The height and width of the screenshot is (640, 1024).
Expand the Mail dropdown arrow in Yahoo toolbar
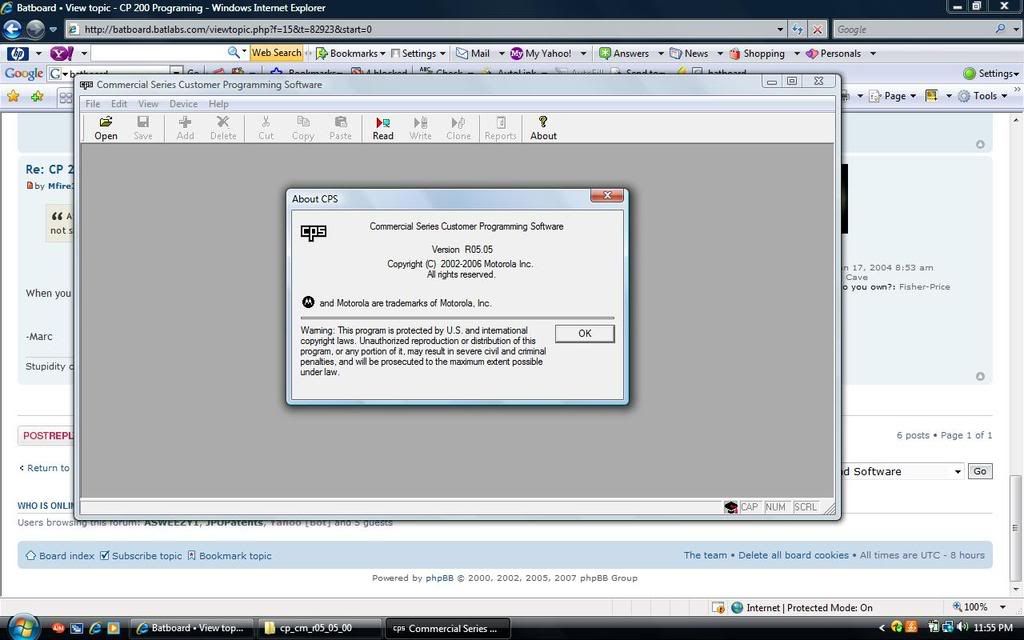tap(502, 54)
